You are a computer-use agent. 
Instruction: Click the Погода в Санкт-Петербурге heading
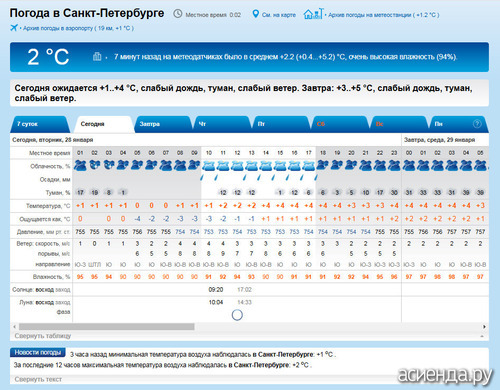pyautogui.click(x=87, y=13)
